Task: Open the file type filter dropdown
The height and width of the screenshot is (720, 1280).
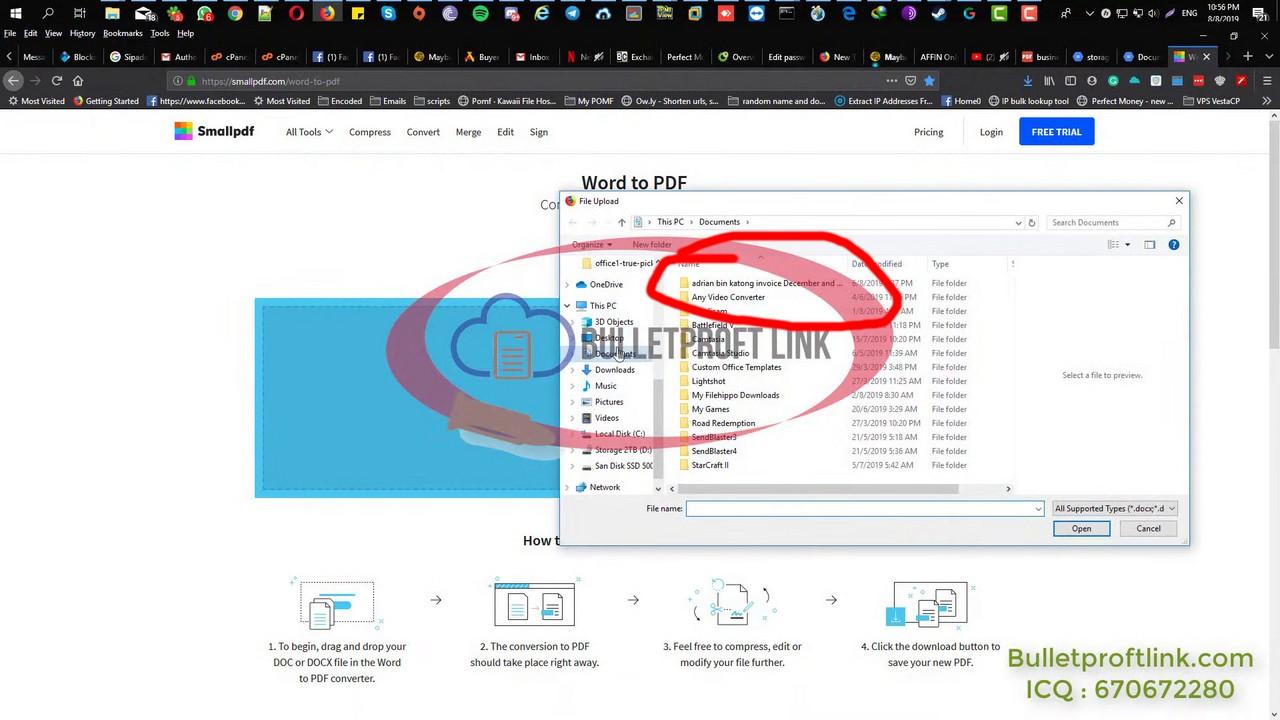Action: click(x=1114, y=508)
